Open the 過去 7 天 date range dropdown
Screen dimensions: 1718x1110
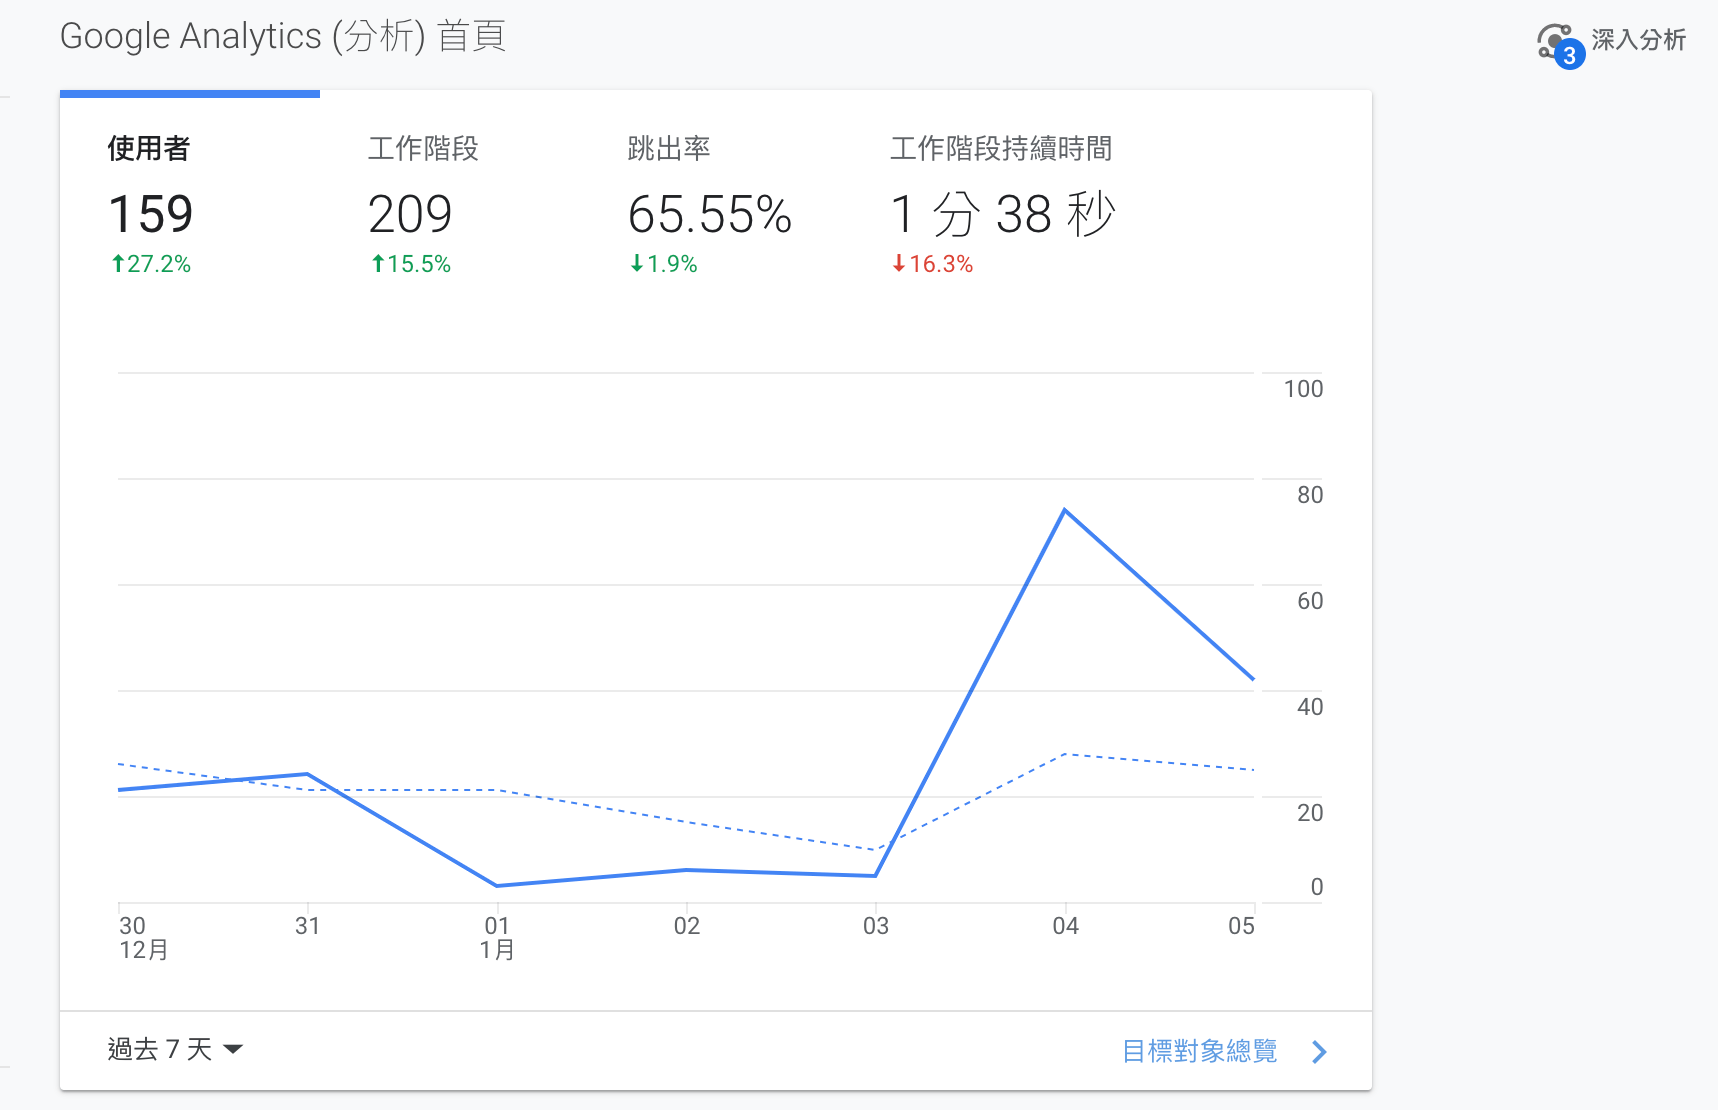[175, 1049]
